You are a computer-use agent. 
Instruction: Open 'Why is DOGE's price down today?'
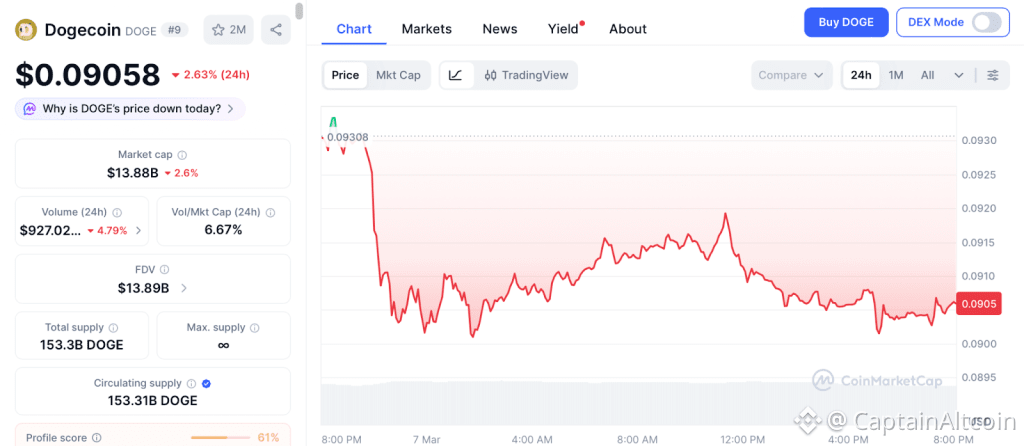130,108
